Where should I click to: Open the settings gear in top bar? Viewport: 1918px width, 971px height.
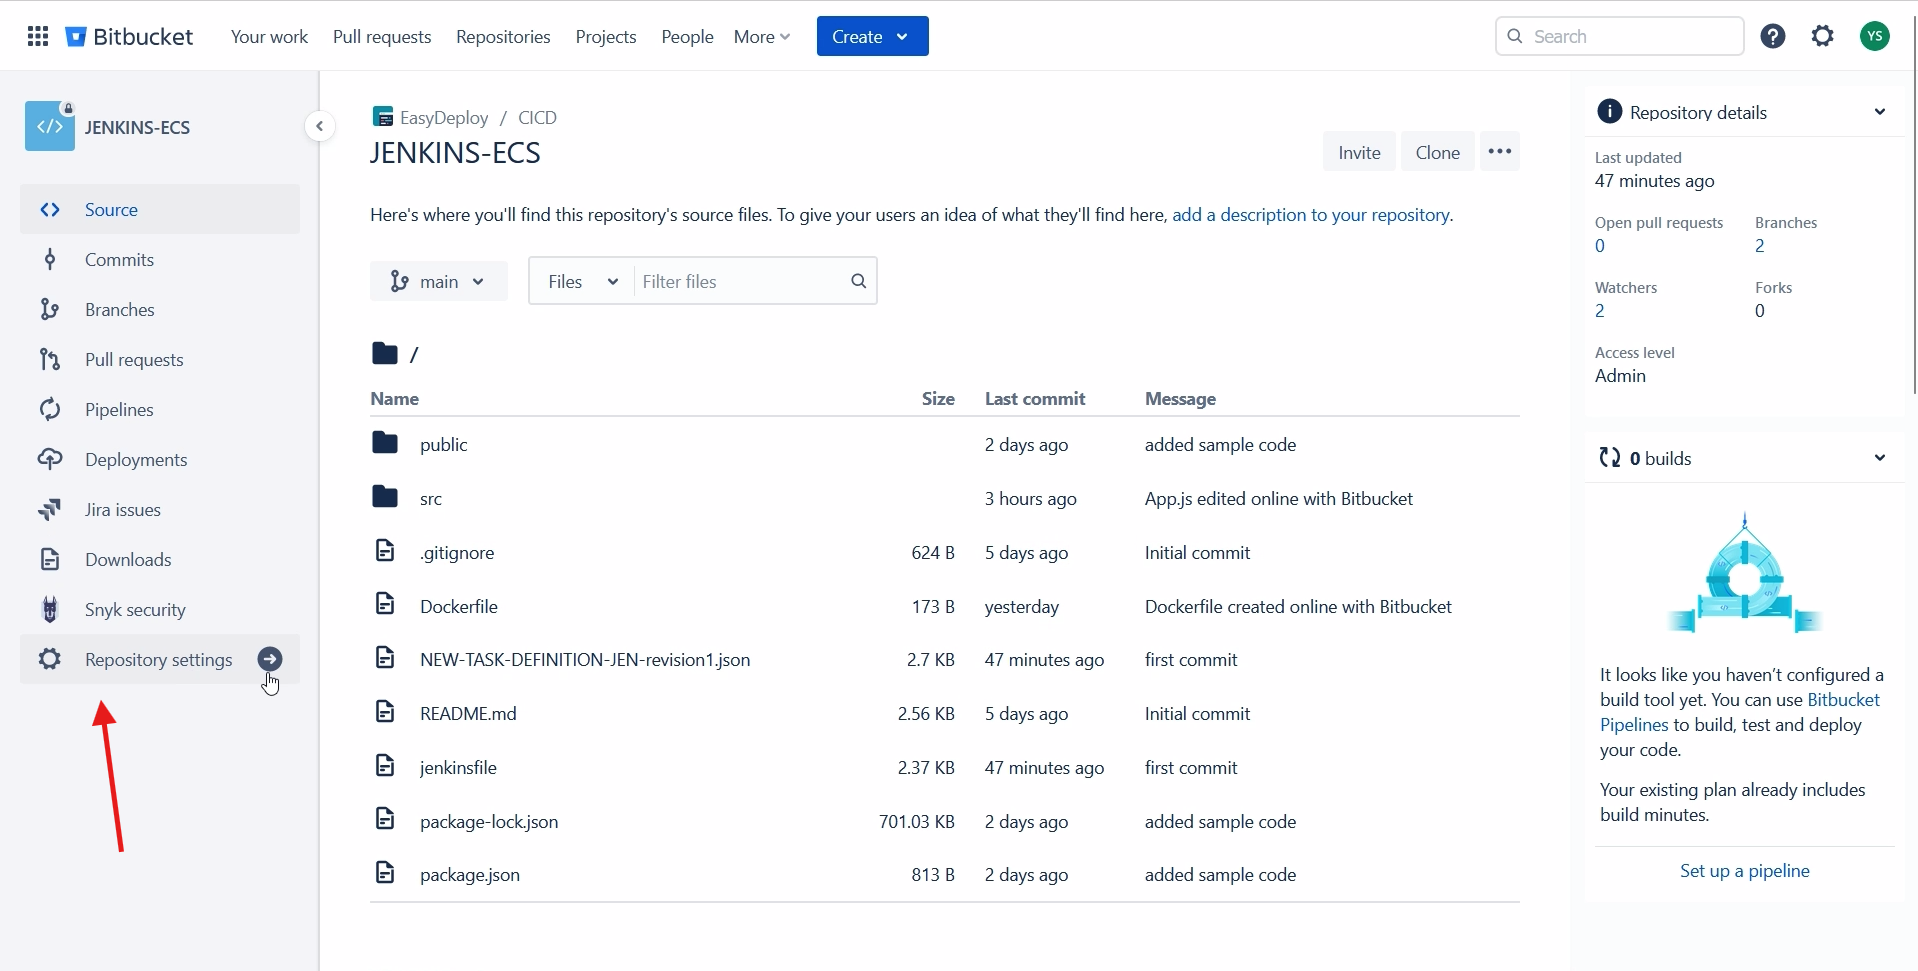[1823, 37]
